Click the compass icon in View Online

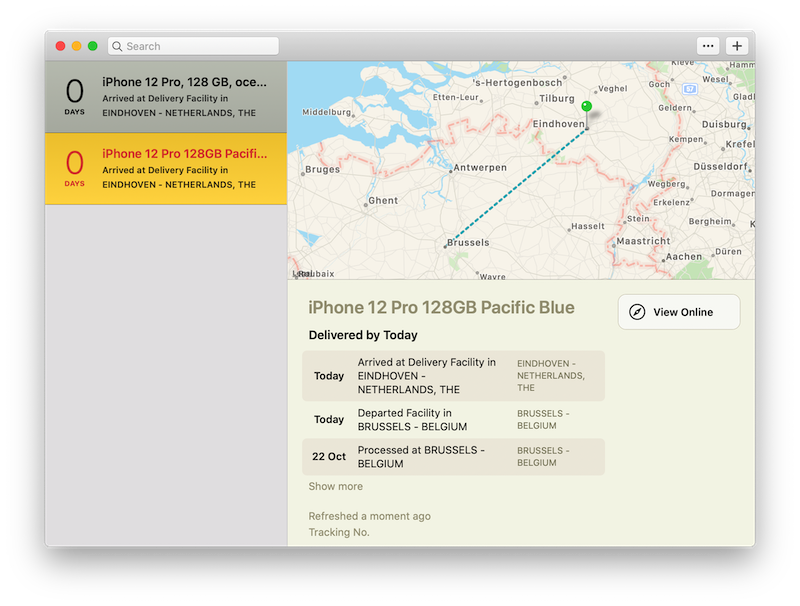(637, 312)
